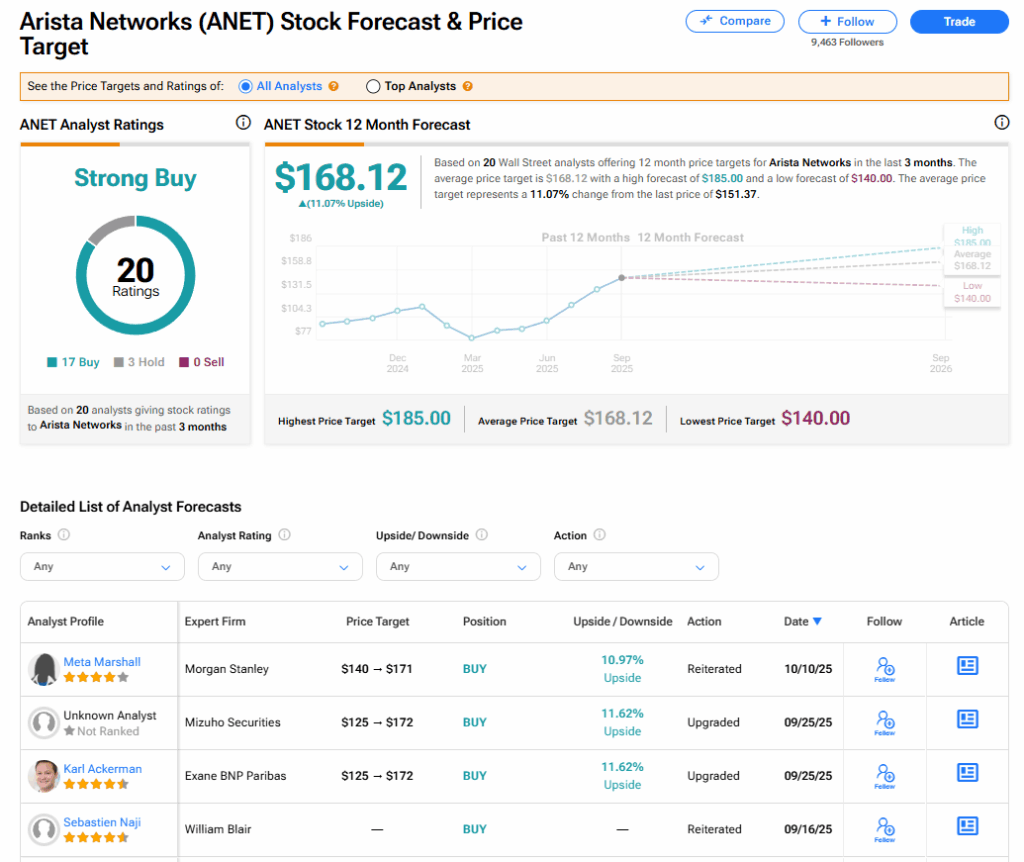Open Sebastien Naji analyst profile link
Image resolution: width=1024 pixels, height=862 pixels.
click(x=102, y=822)
